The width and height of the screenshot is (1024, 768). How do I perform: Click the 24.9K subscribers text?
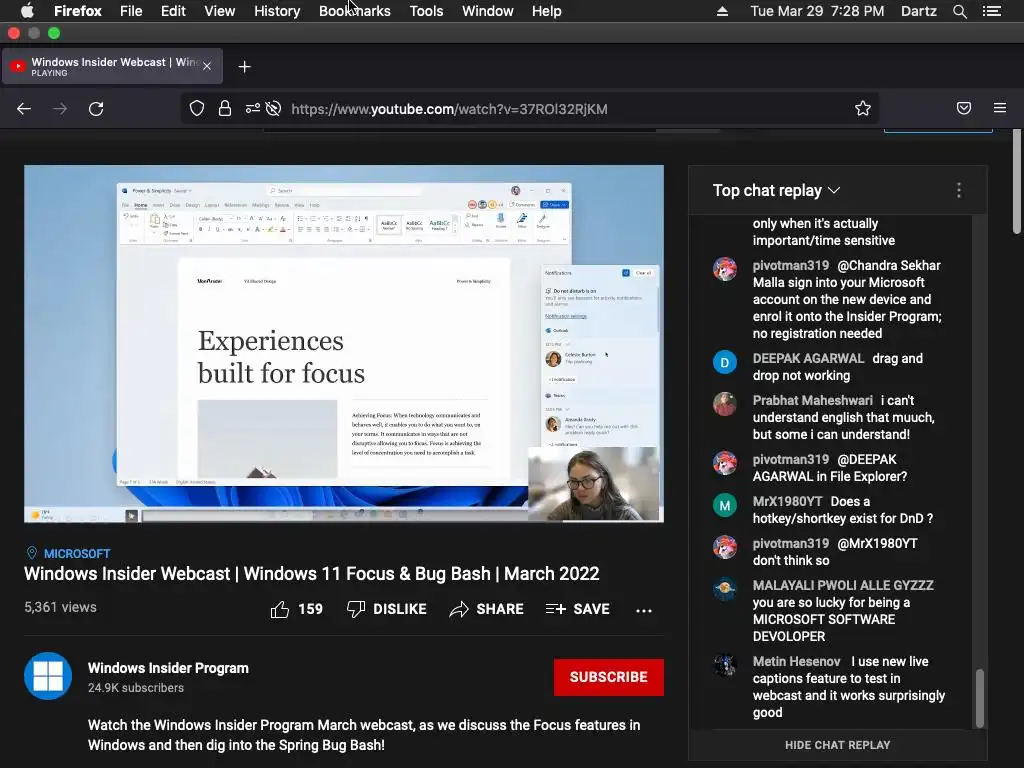click(x=136, y=688)
